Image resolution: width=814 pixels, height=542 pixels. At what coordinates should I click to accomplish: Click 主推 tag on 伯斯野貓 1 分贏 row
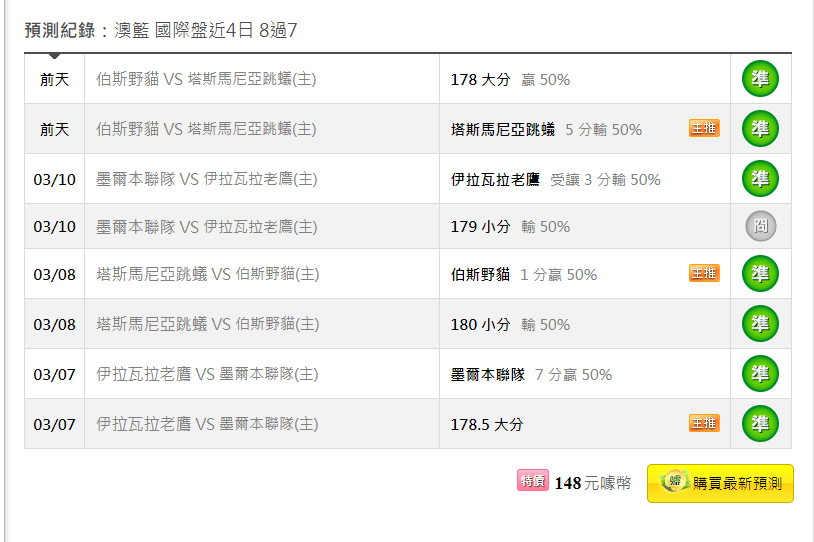[x=704, y=273]
